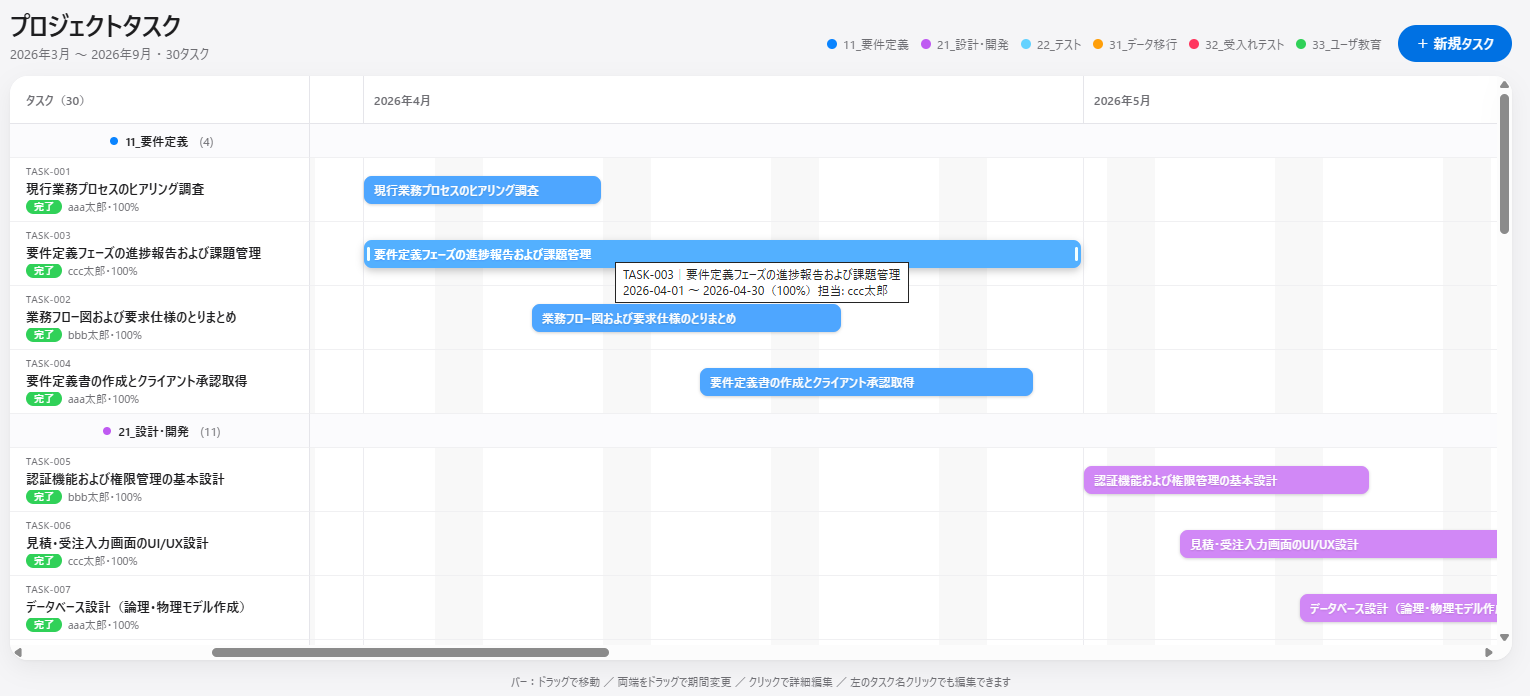1530x696 pixels.
Task: Click the blue dot beside legend 11_要件定義
Action: tap(832, 44)
